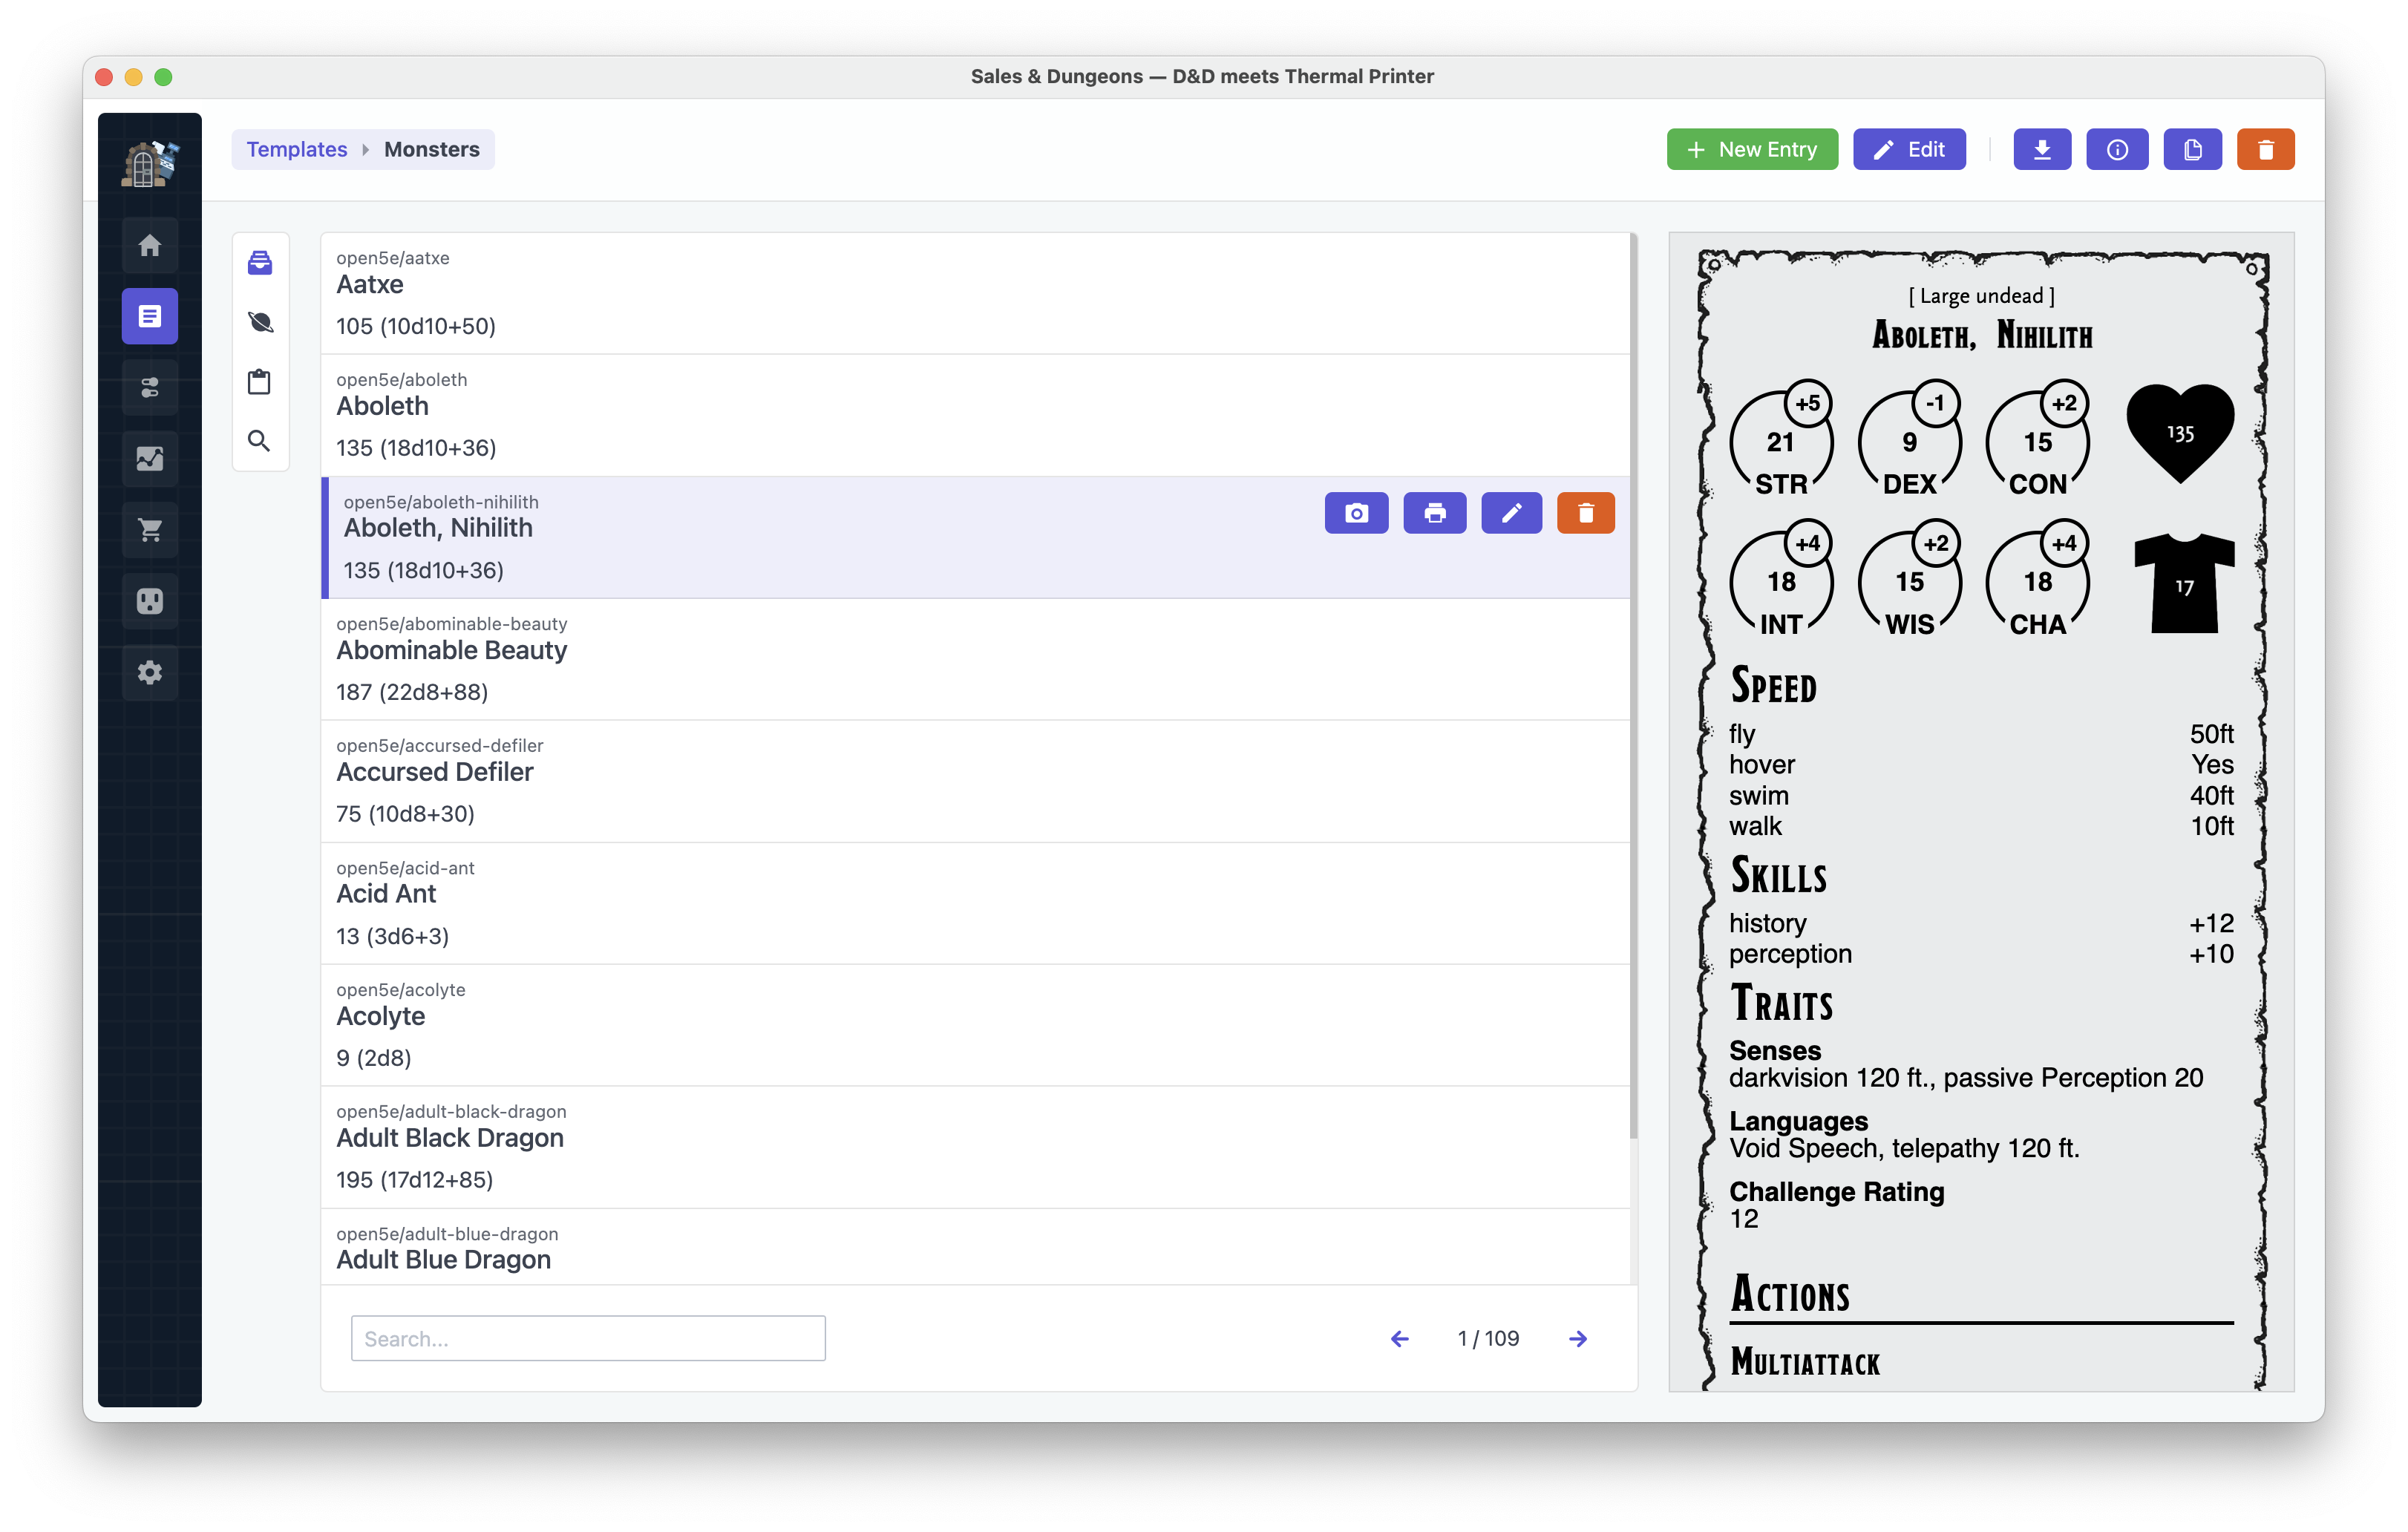Click the camera screenshot icon for Aboleth, Nihilith

click(1356, 513)
